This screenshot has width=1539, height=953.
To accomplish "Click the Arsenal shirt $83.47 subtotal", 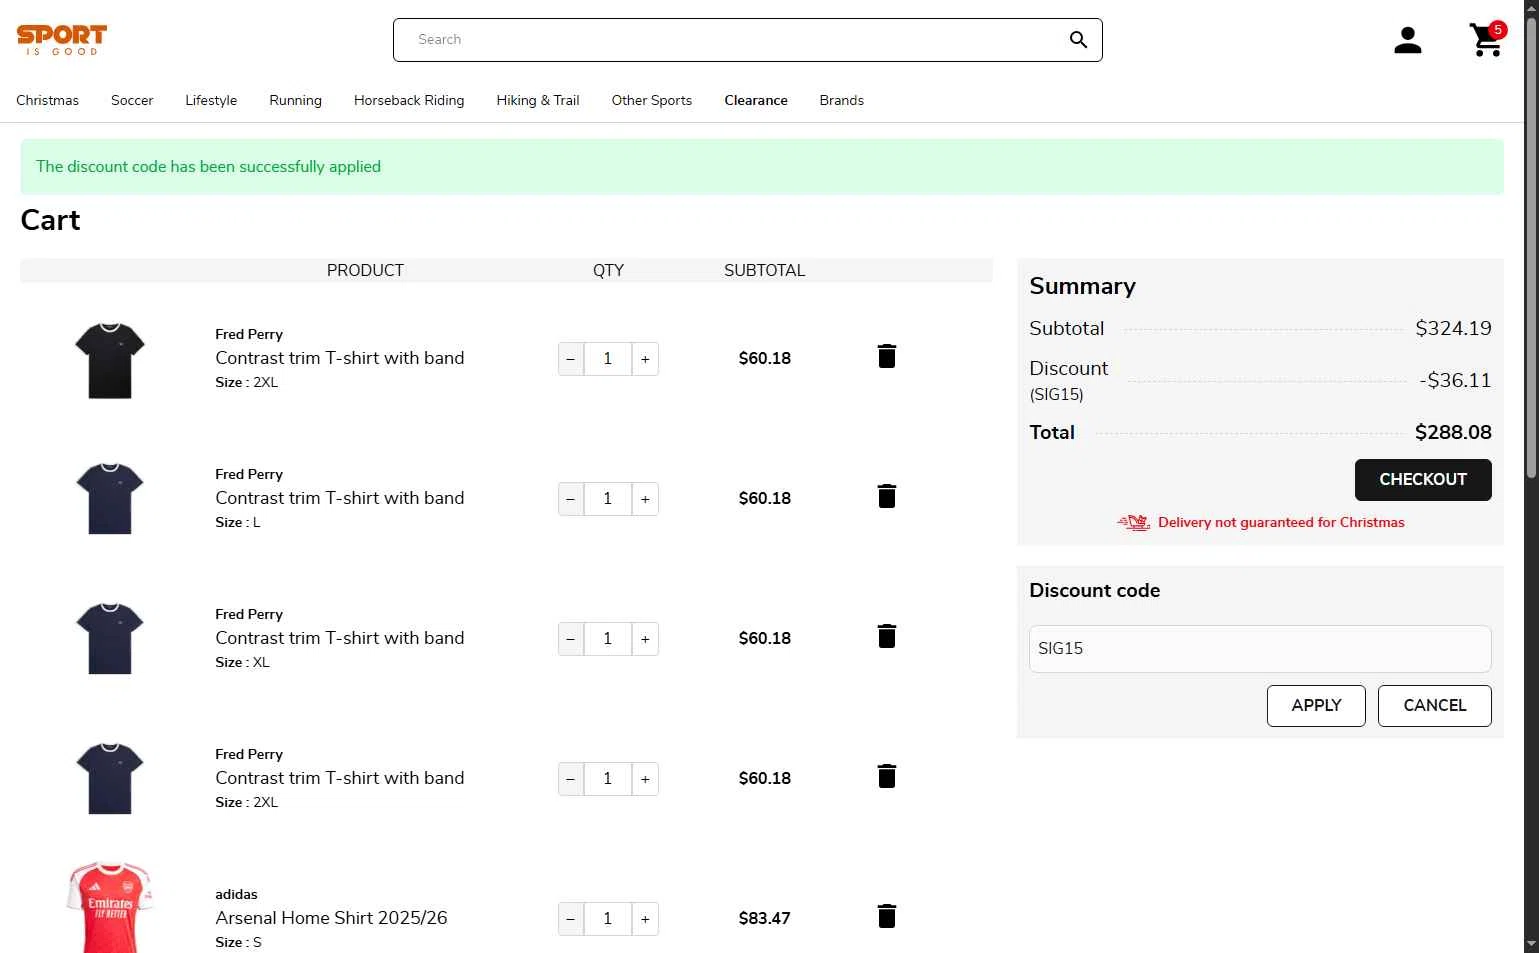I will pos(765,918).
